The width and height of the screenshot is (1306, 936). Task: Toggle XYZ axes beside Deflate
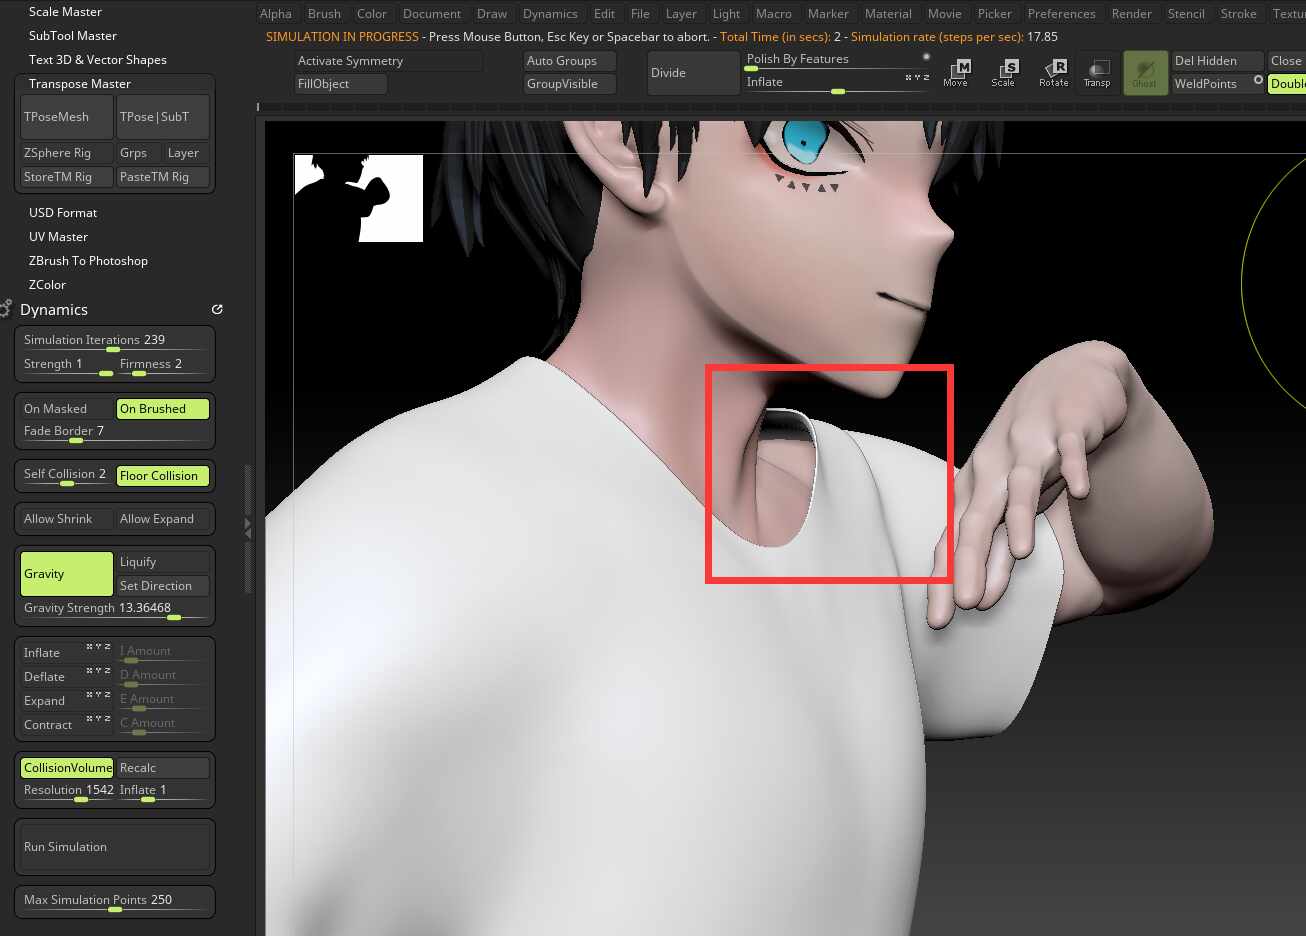point(98,671)
